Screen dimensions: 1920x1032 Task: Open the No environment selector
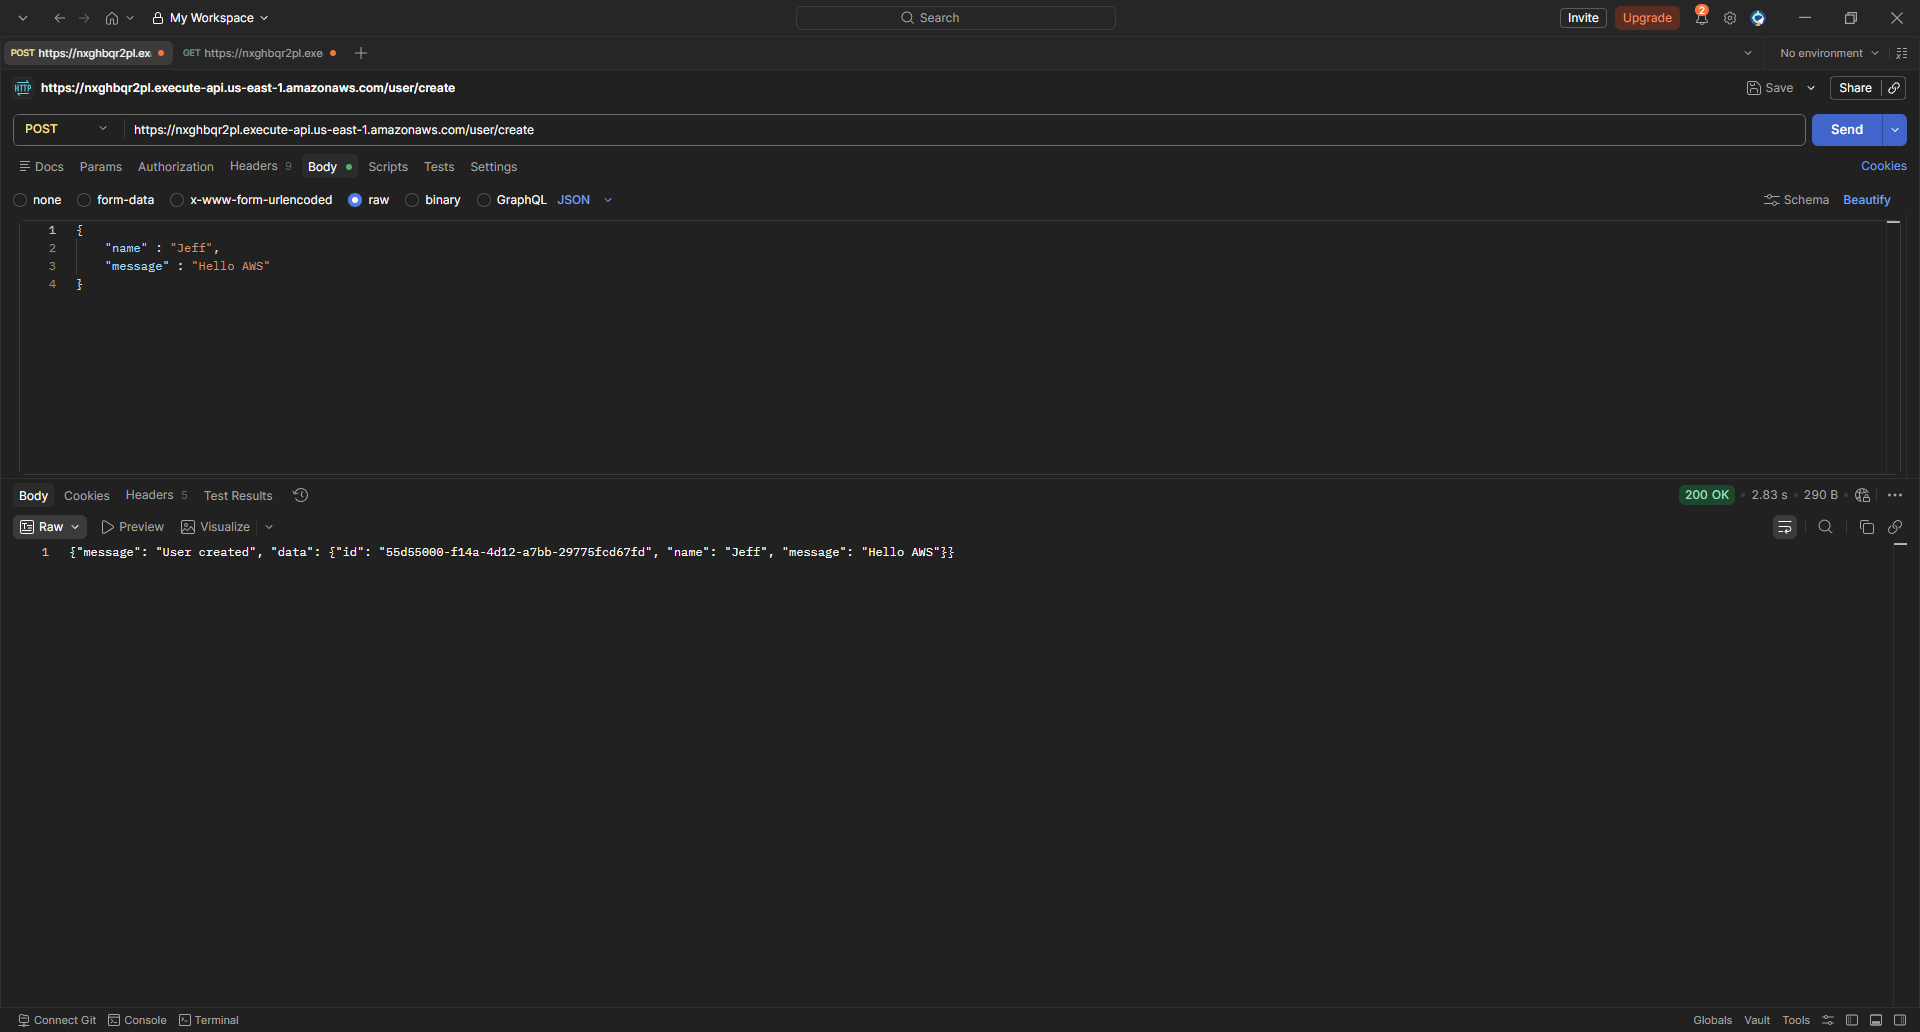[1830, 53]
